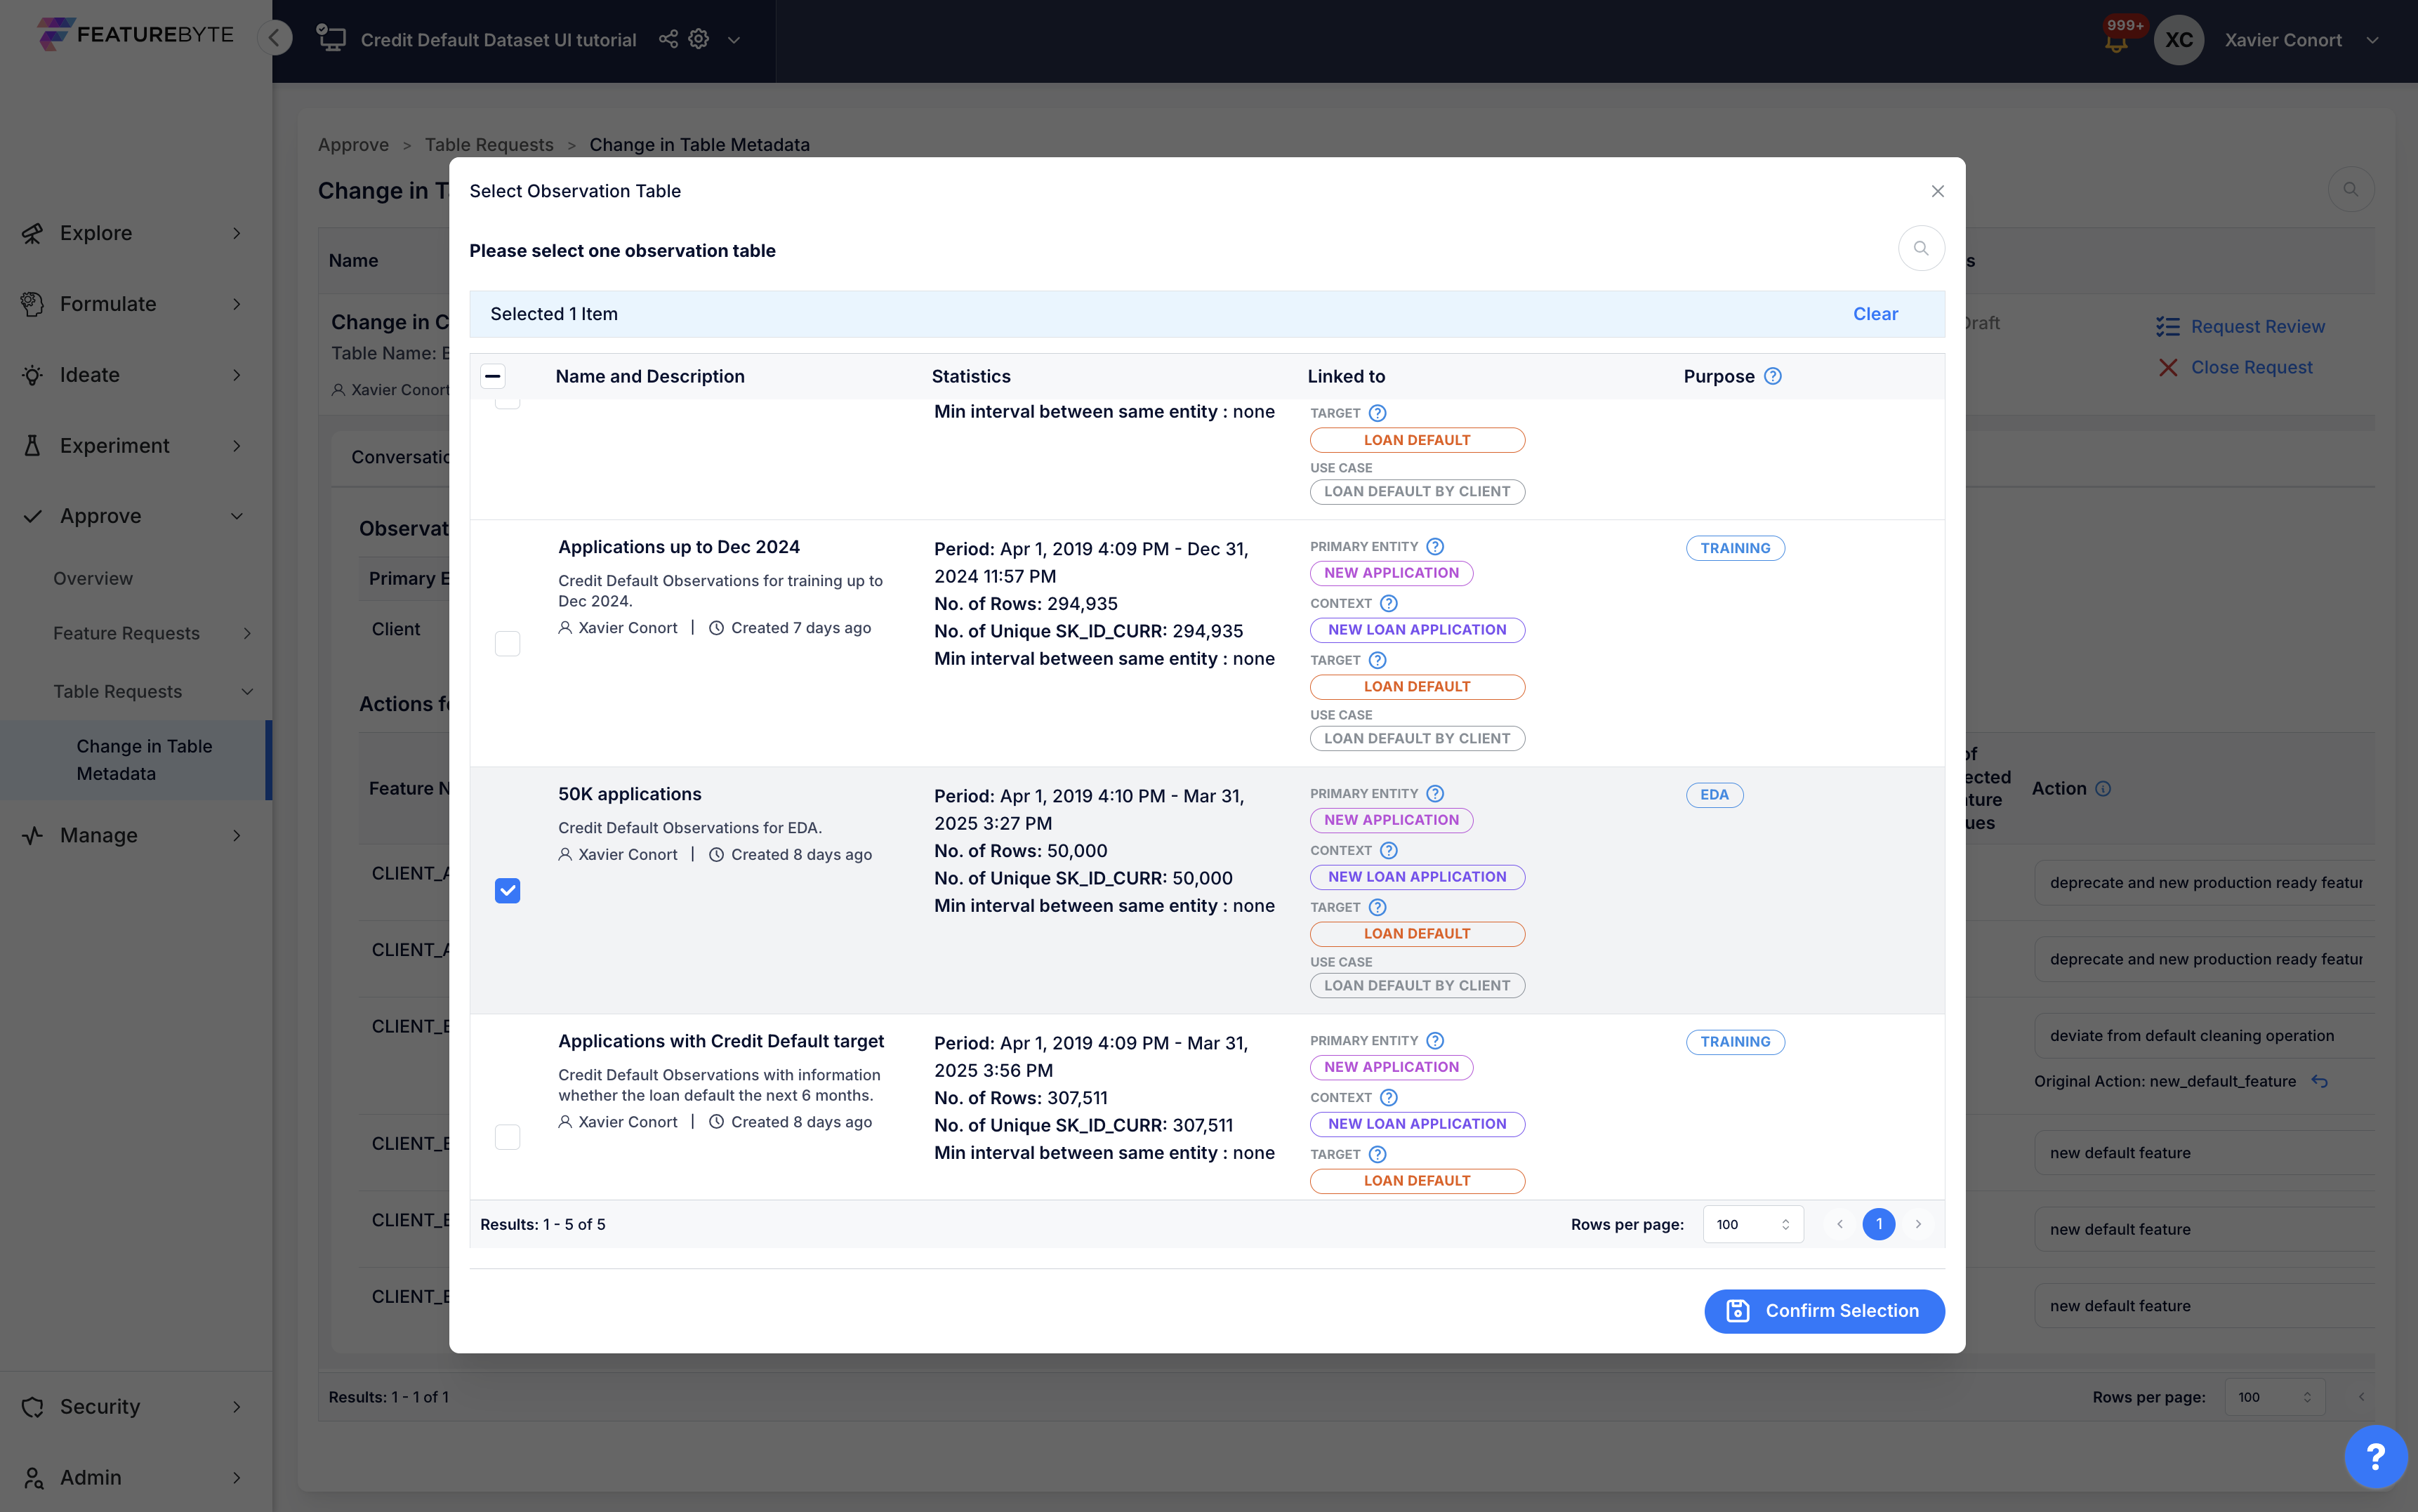
Task: Collapse the sidebar with the arrow icon
Action: 274,38
